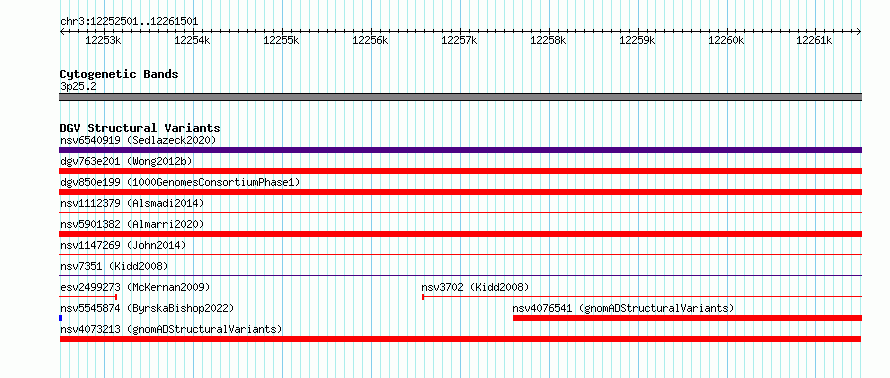Viewport: 890px width, 378px height.
Task: Click the 12254k ruler tick label
Action: pyautogui.click(x=192, y=40)
